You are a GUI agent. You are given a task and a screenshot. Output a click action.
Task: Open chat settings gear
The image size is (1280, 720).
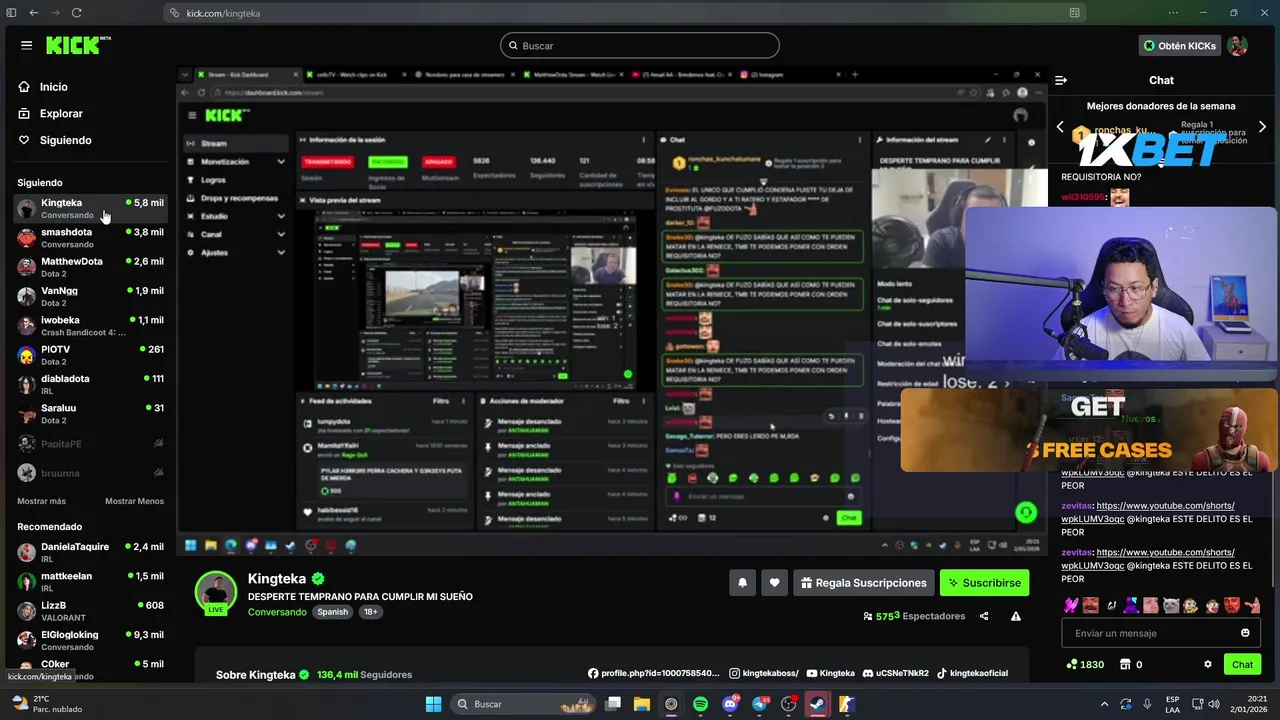(x=1207, y=664)
